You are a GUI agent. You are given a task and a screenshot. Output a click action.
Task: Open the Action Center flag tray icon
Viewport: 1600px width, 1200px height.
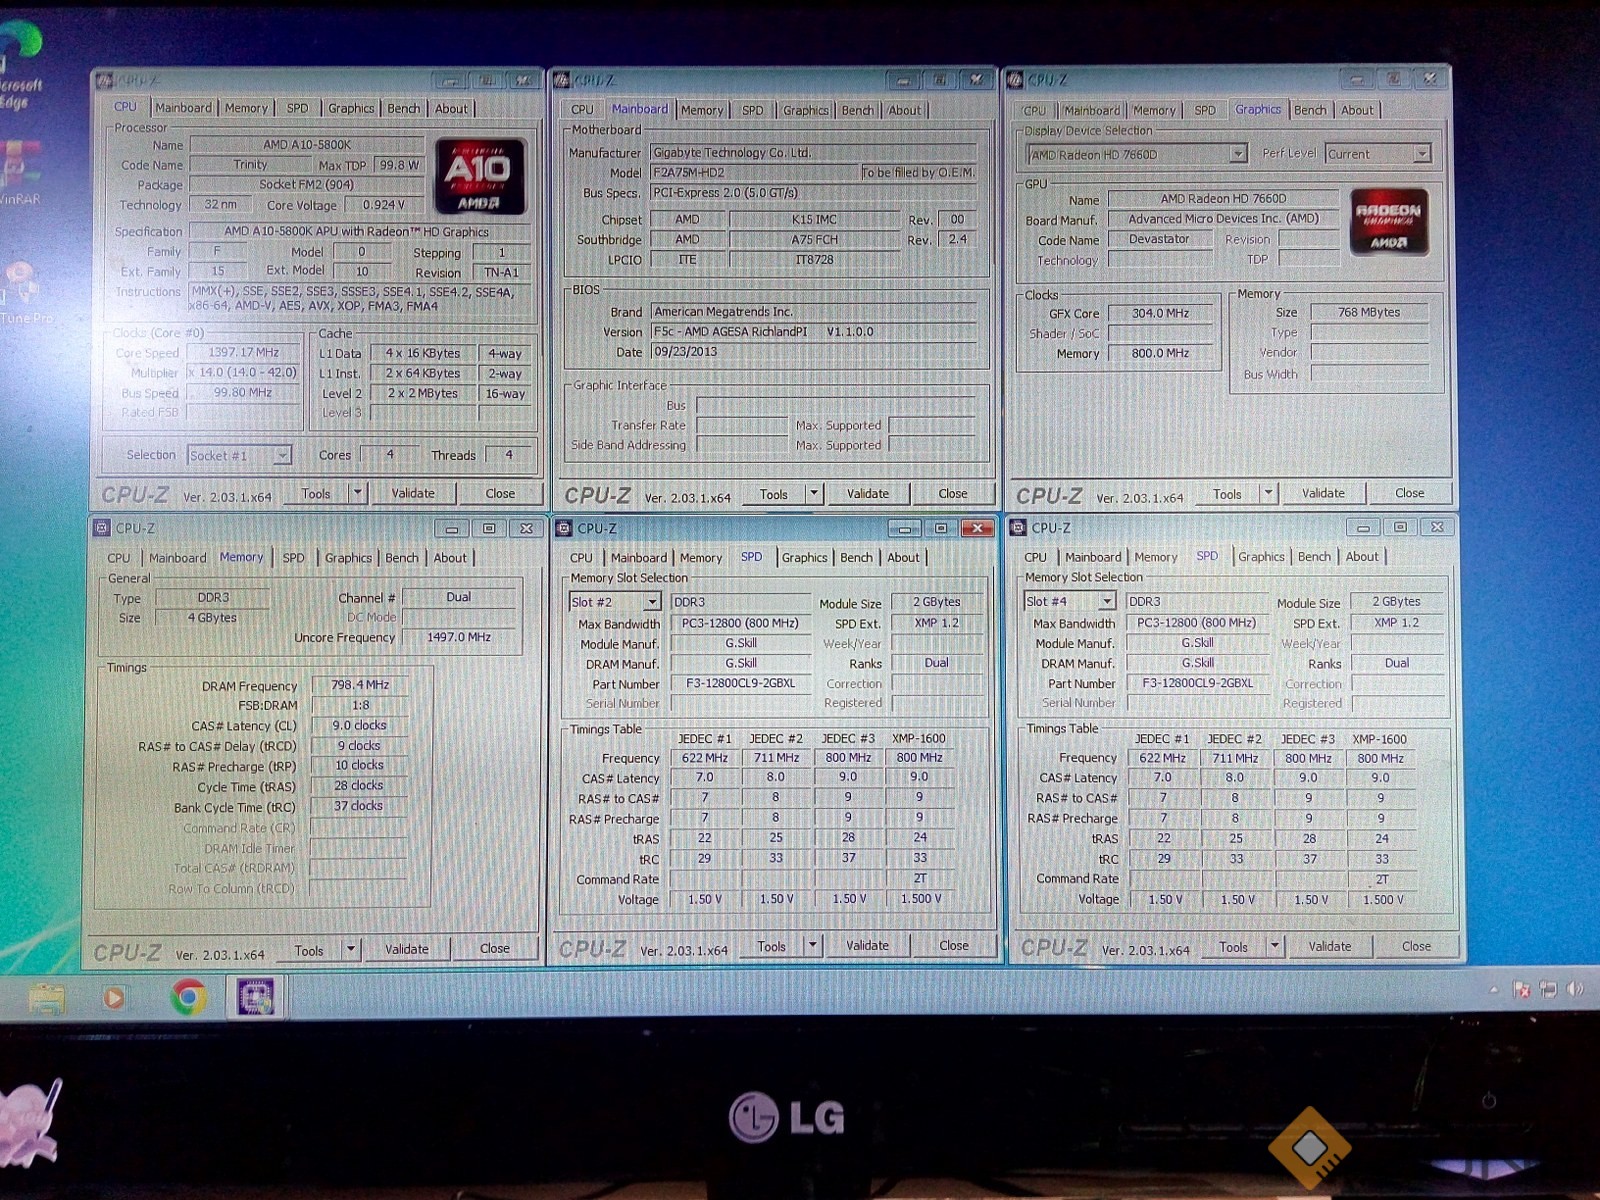tap(1521, 989)
